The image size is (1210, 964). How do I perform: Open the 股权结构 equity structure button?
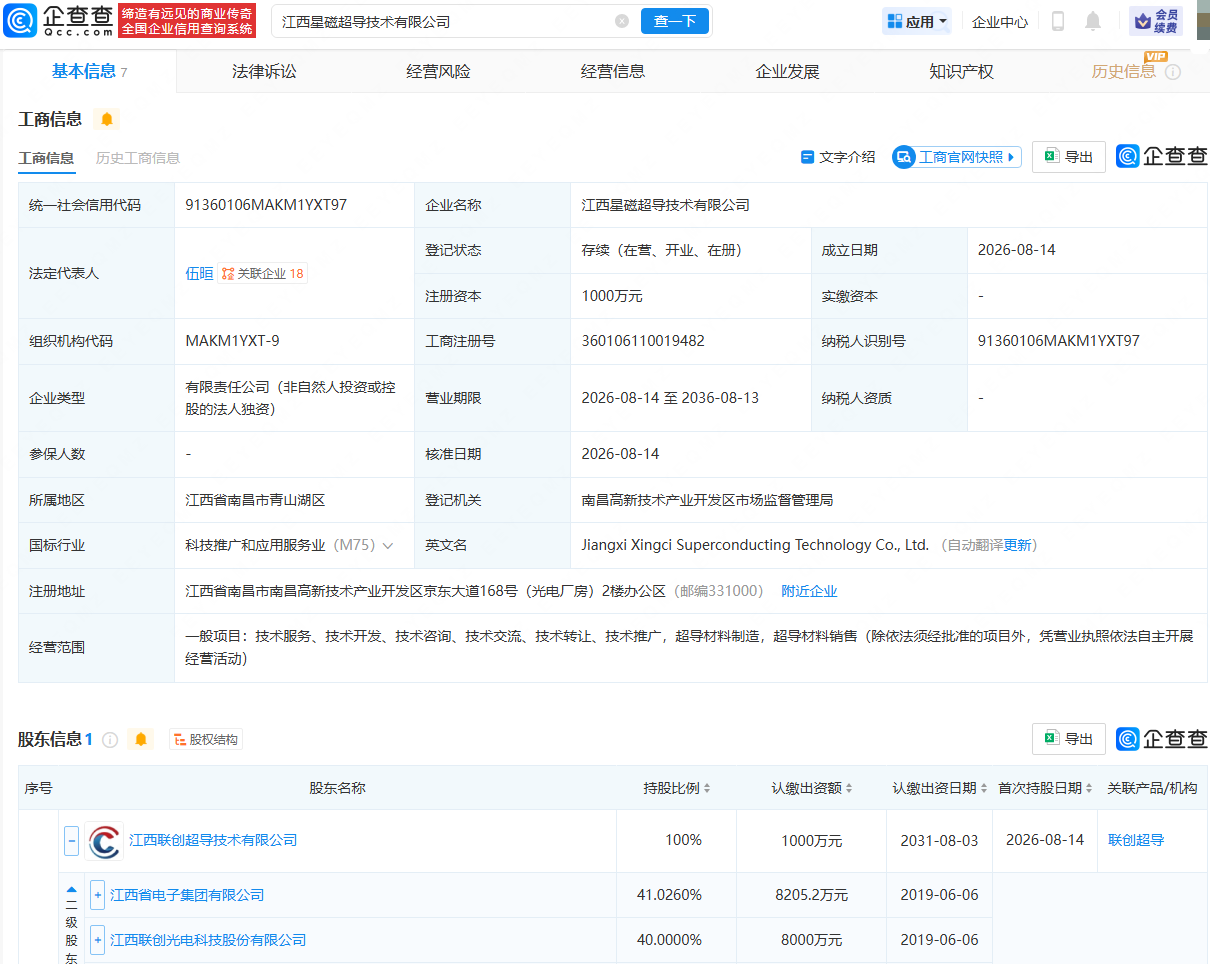[206, 740]
